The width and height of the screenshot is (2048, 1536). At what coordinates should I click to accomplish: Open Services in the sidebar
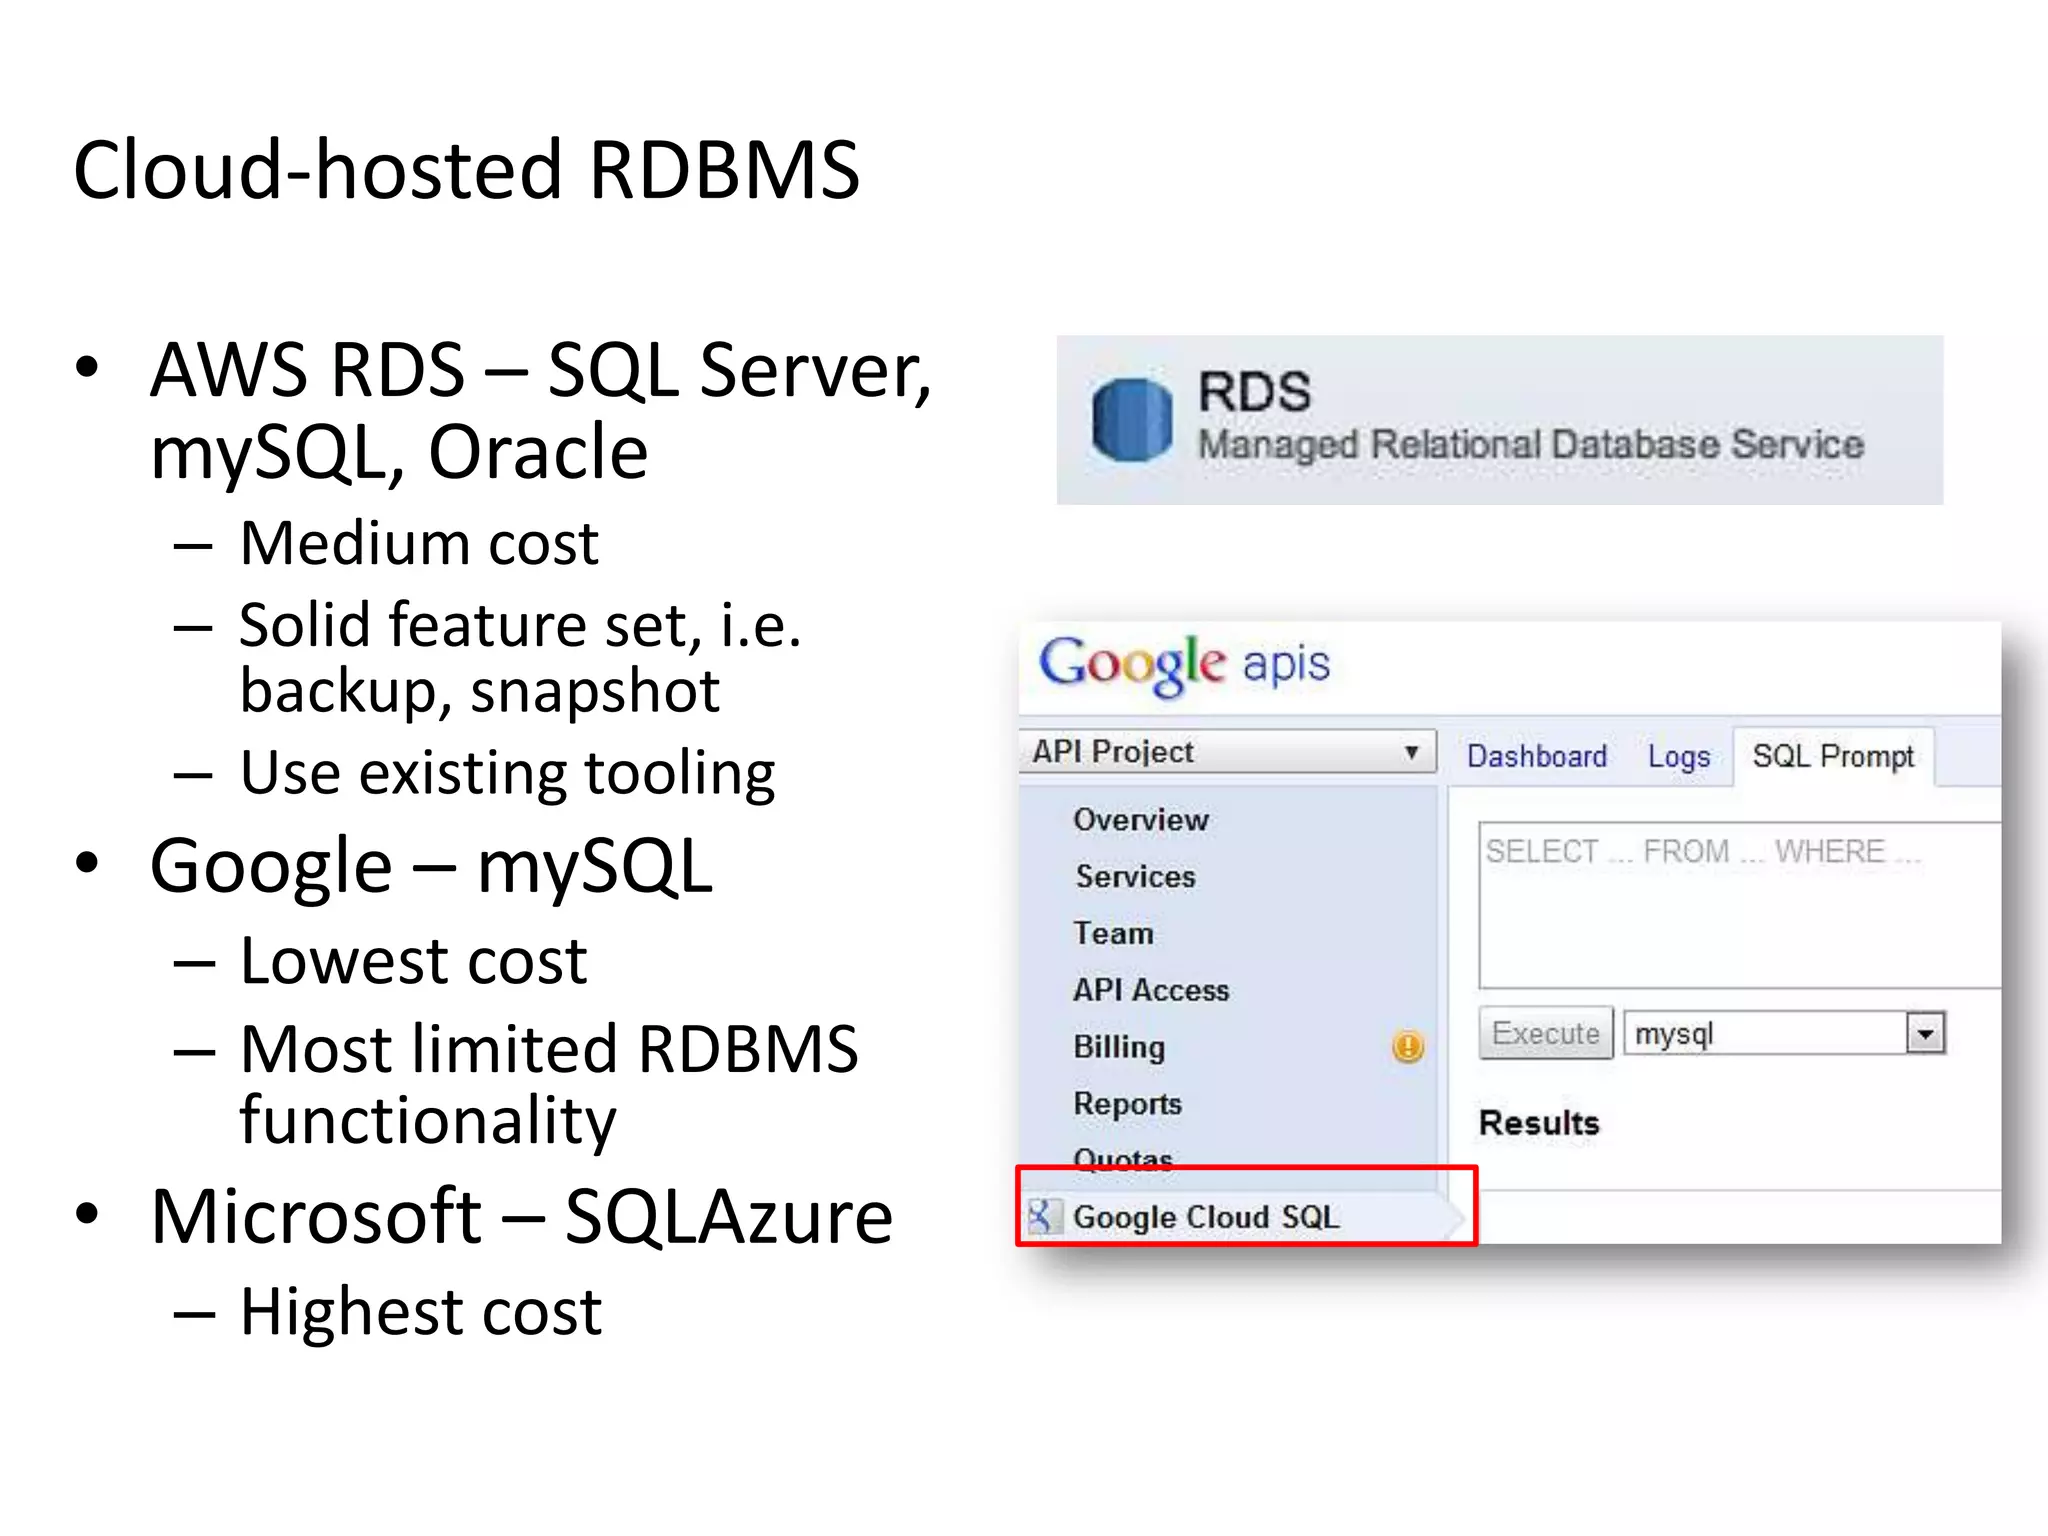[1135, 877]
